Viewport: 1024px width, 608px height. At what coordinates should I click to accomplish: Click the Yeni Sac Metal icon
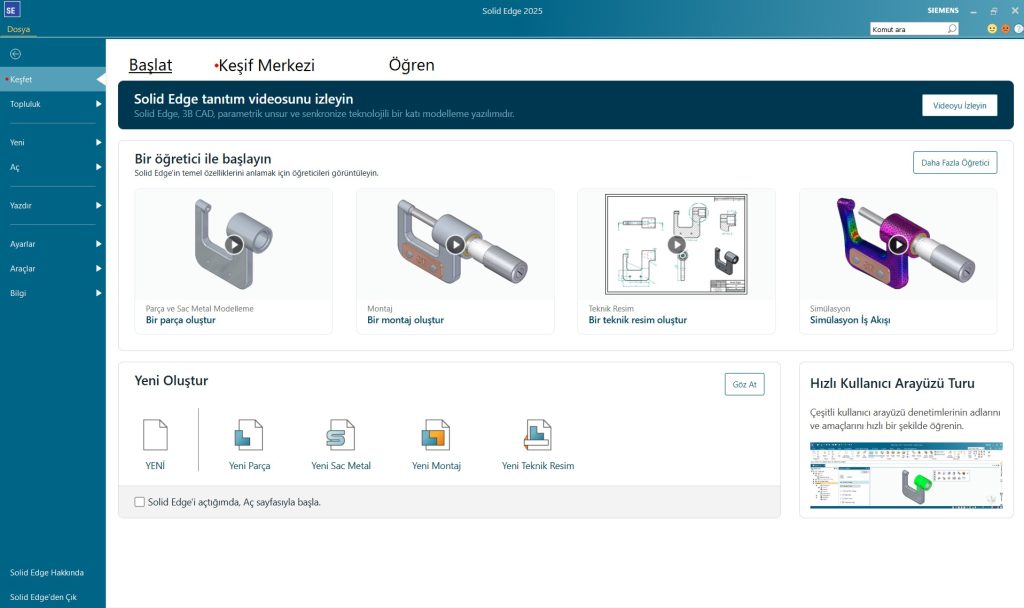point(341,435)
